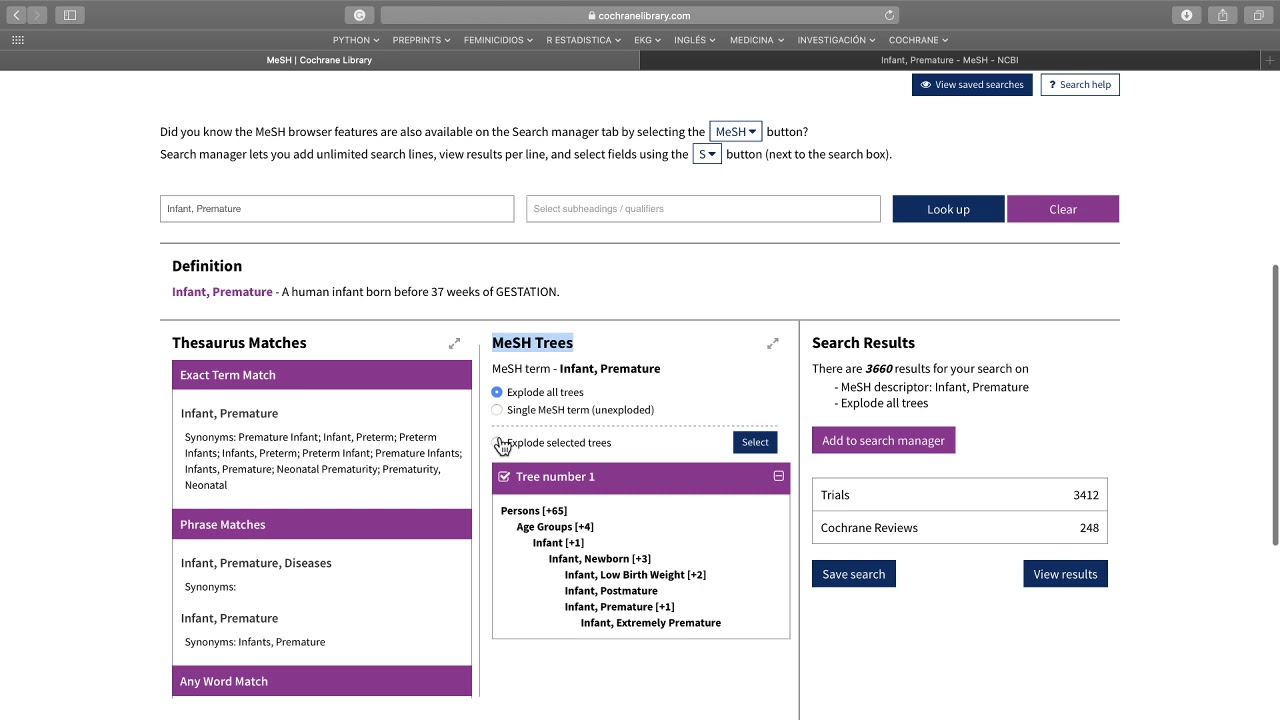Open the MeSH dropdown button in tip
1280x720 pixels.
[x=736, y=132]
